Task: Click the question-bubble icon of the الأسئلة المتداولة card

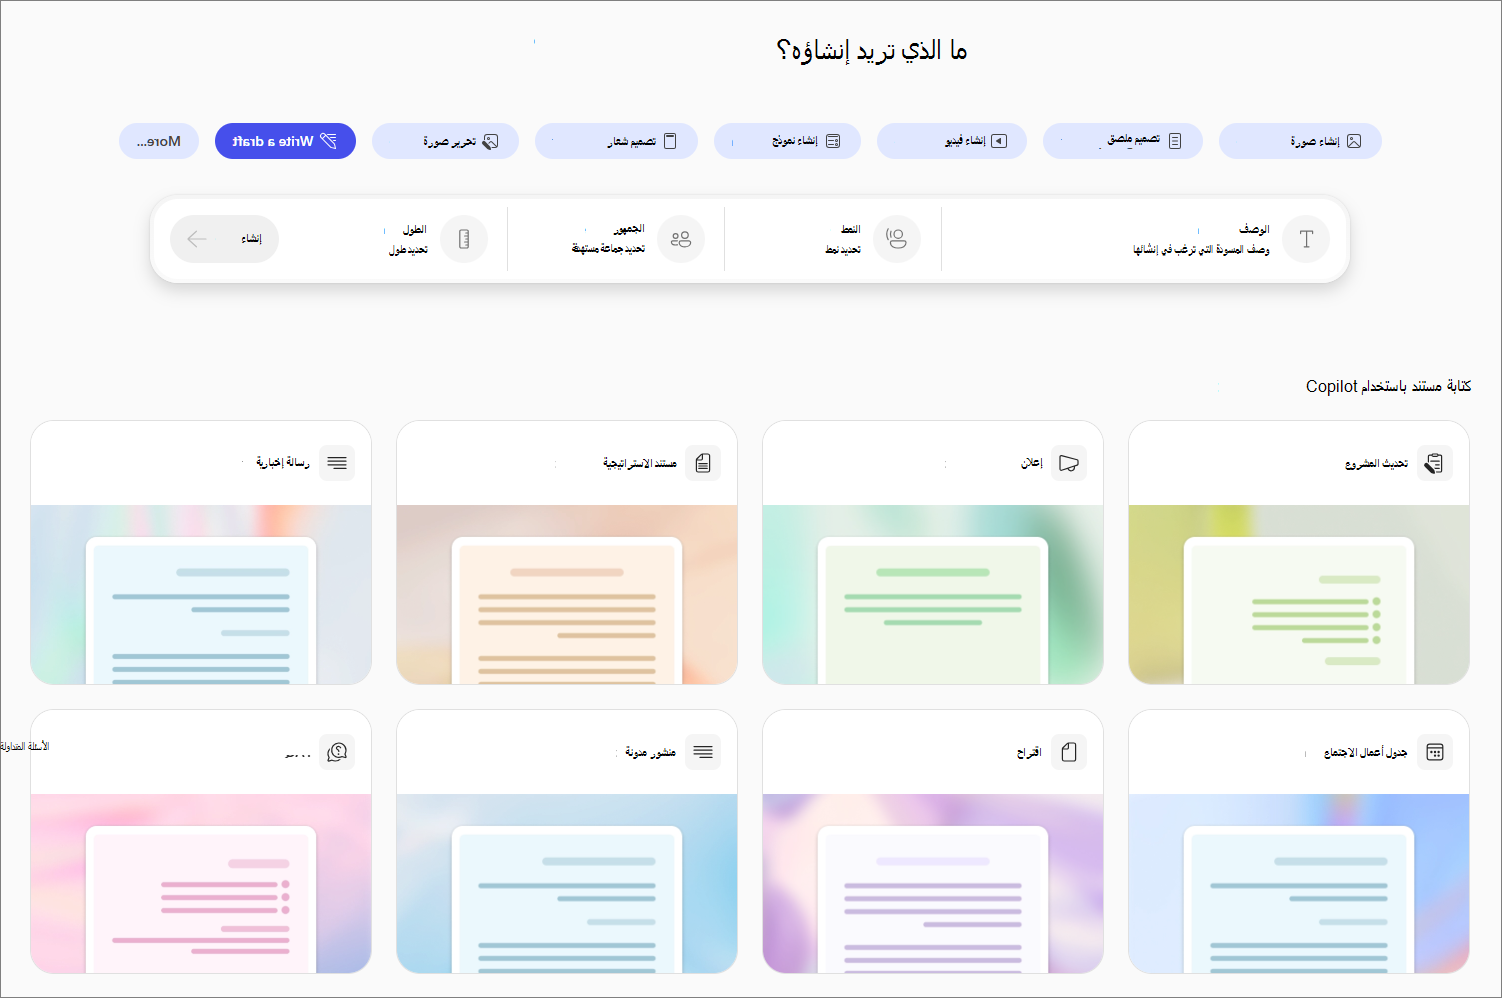Action: tap(337, 752)
